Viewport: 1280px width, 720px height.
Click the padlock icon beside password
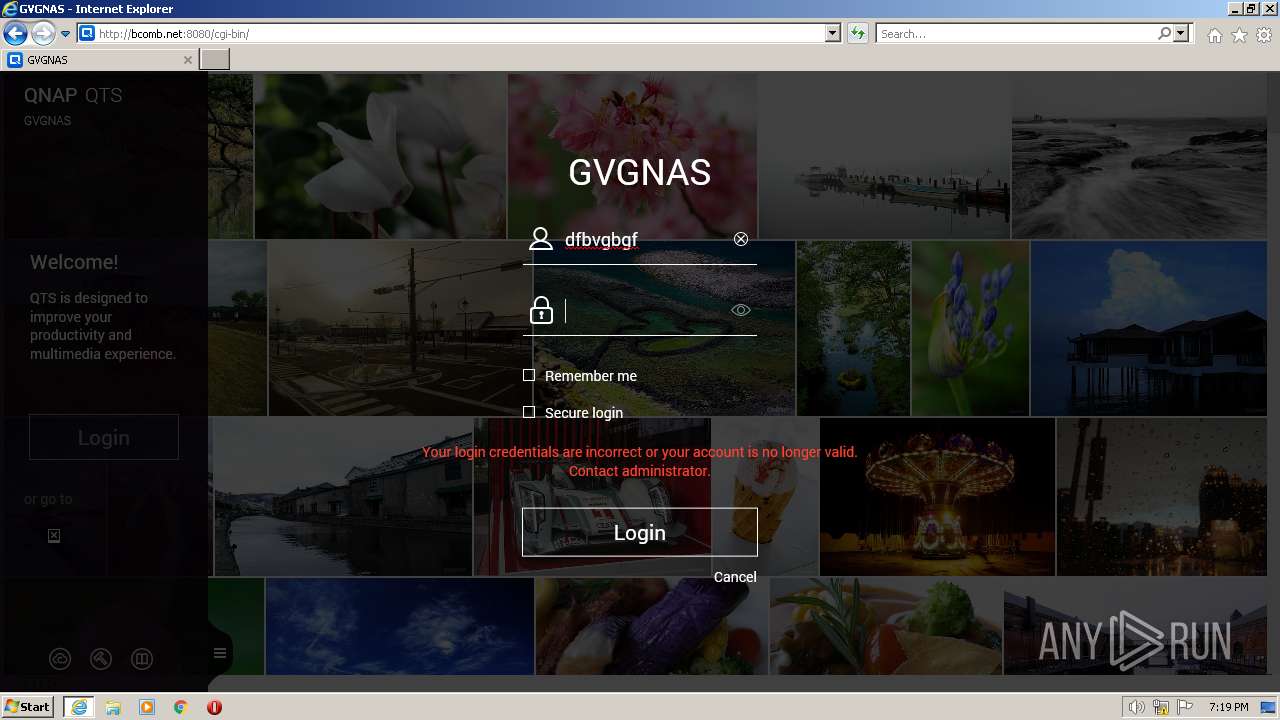click(541, 310)
